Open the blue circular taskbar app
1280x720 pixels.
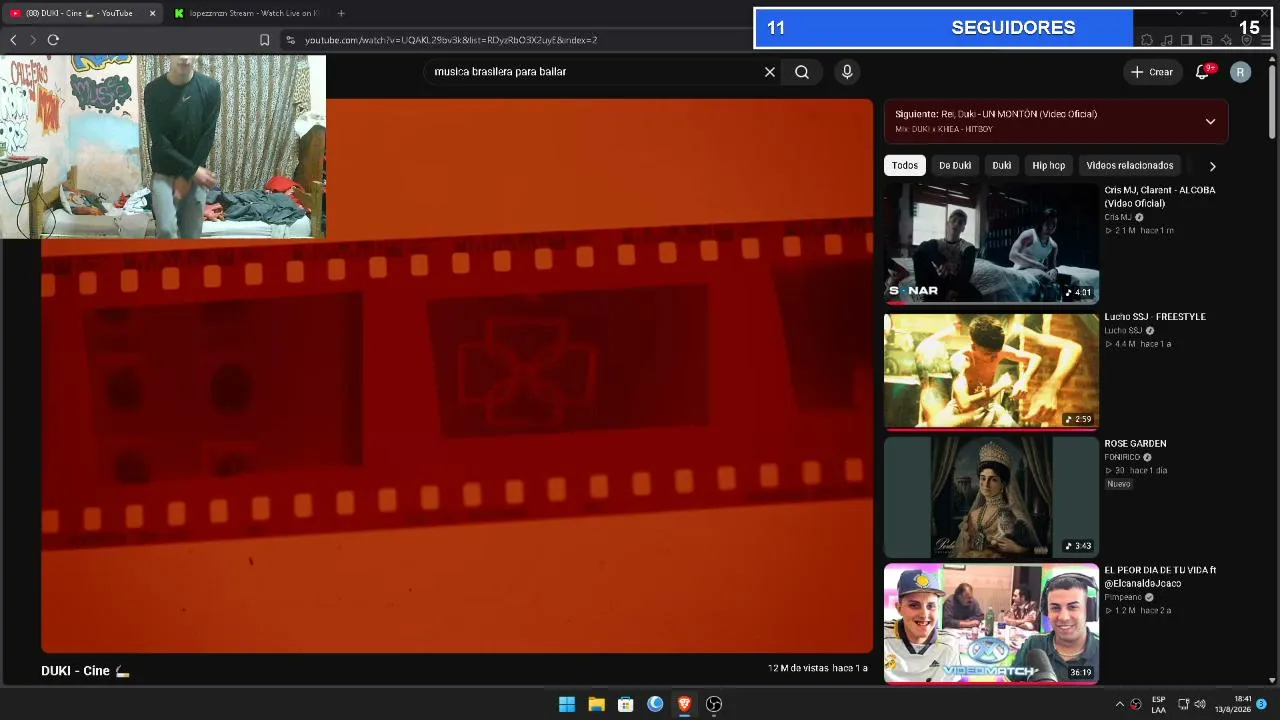655,704
